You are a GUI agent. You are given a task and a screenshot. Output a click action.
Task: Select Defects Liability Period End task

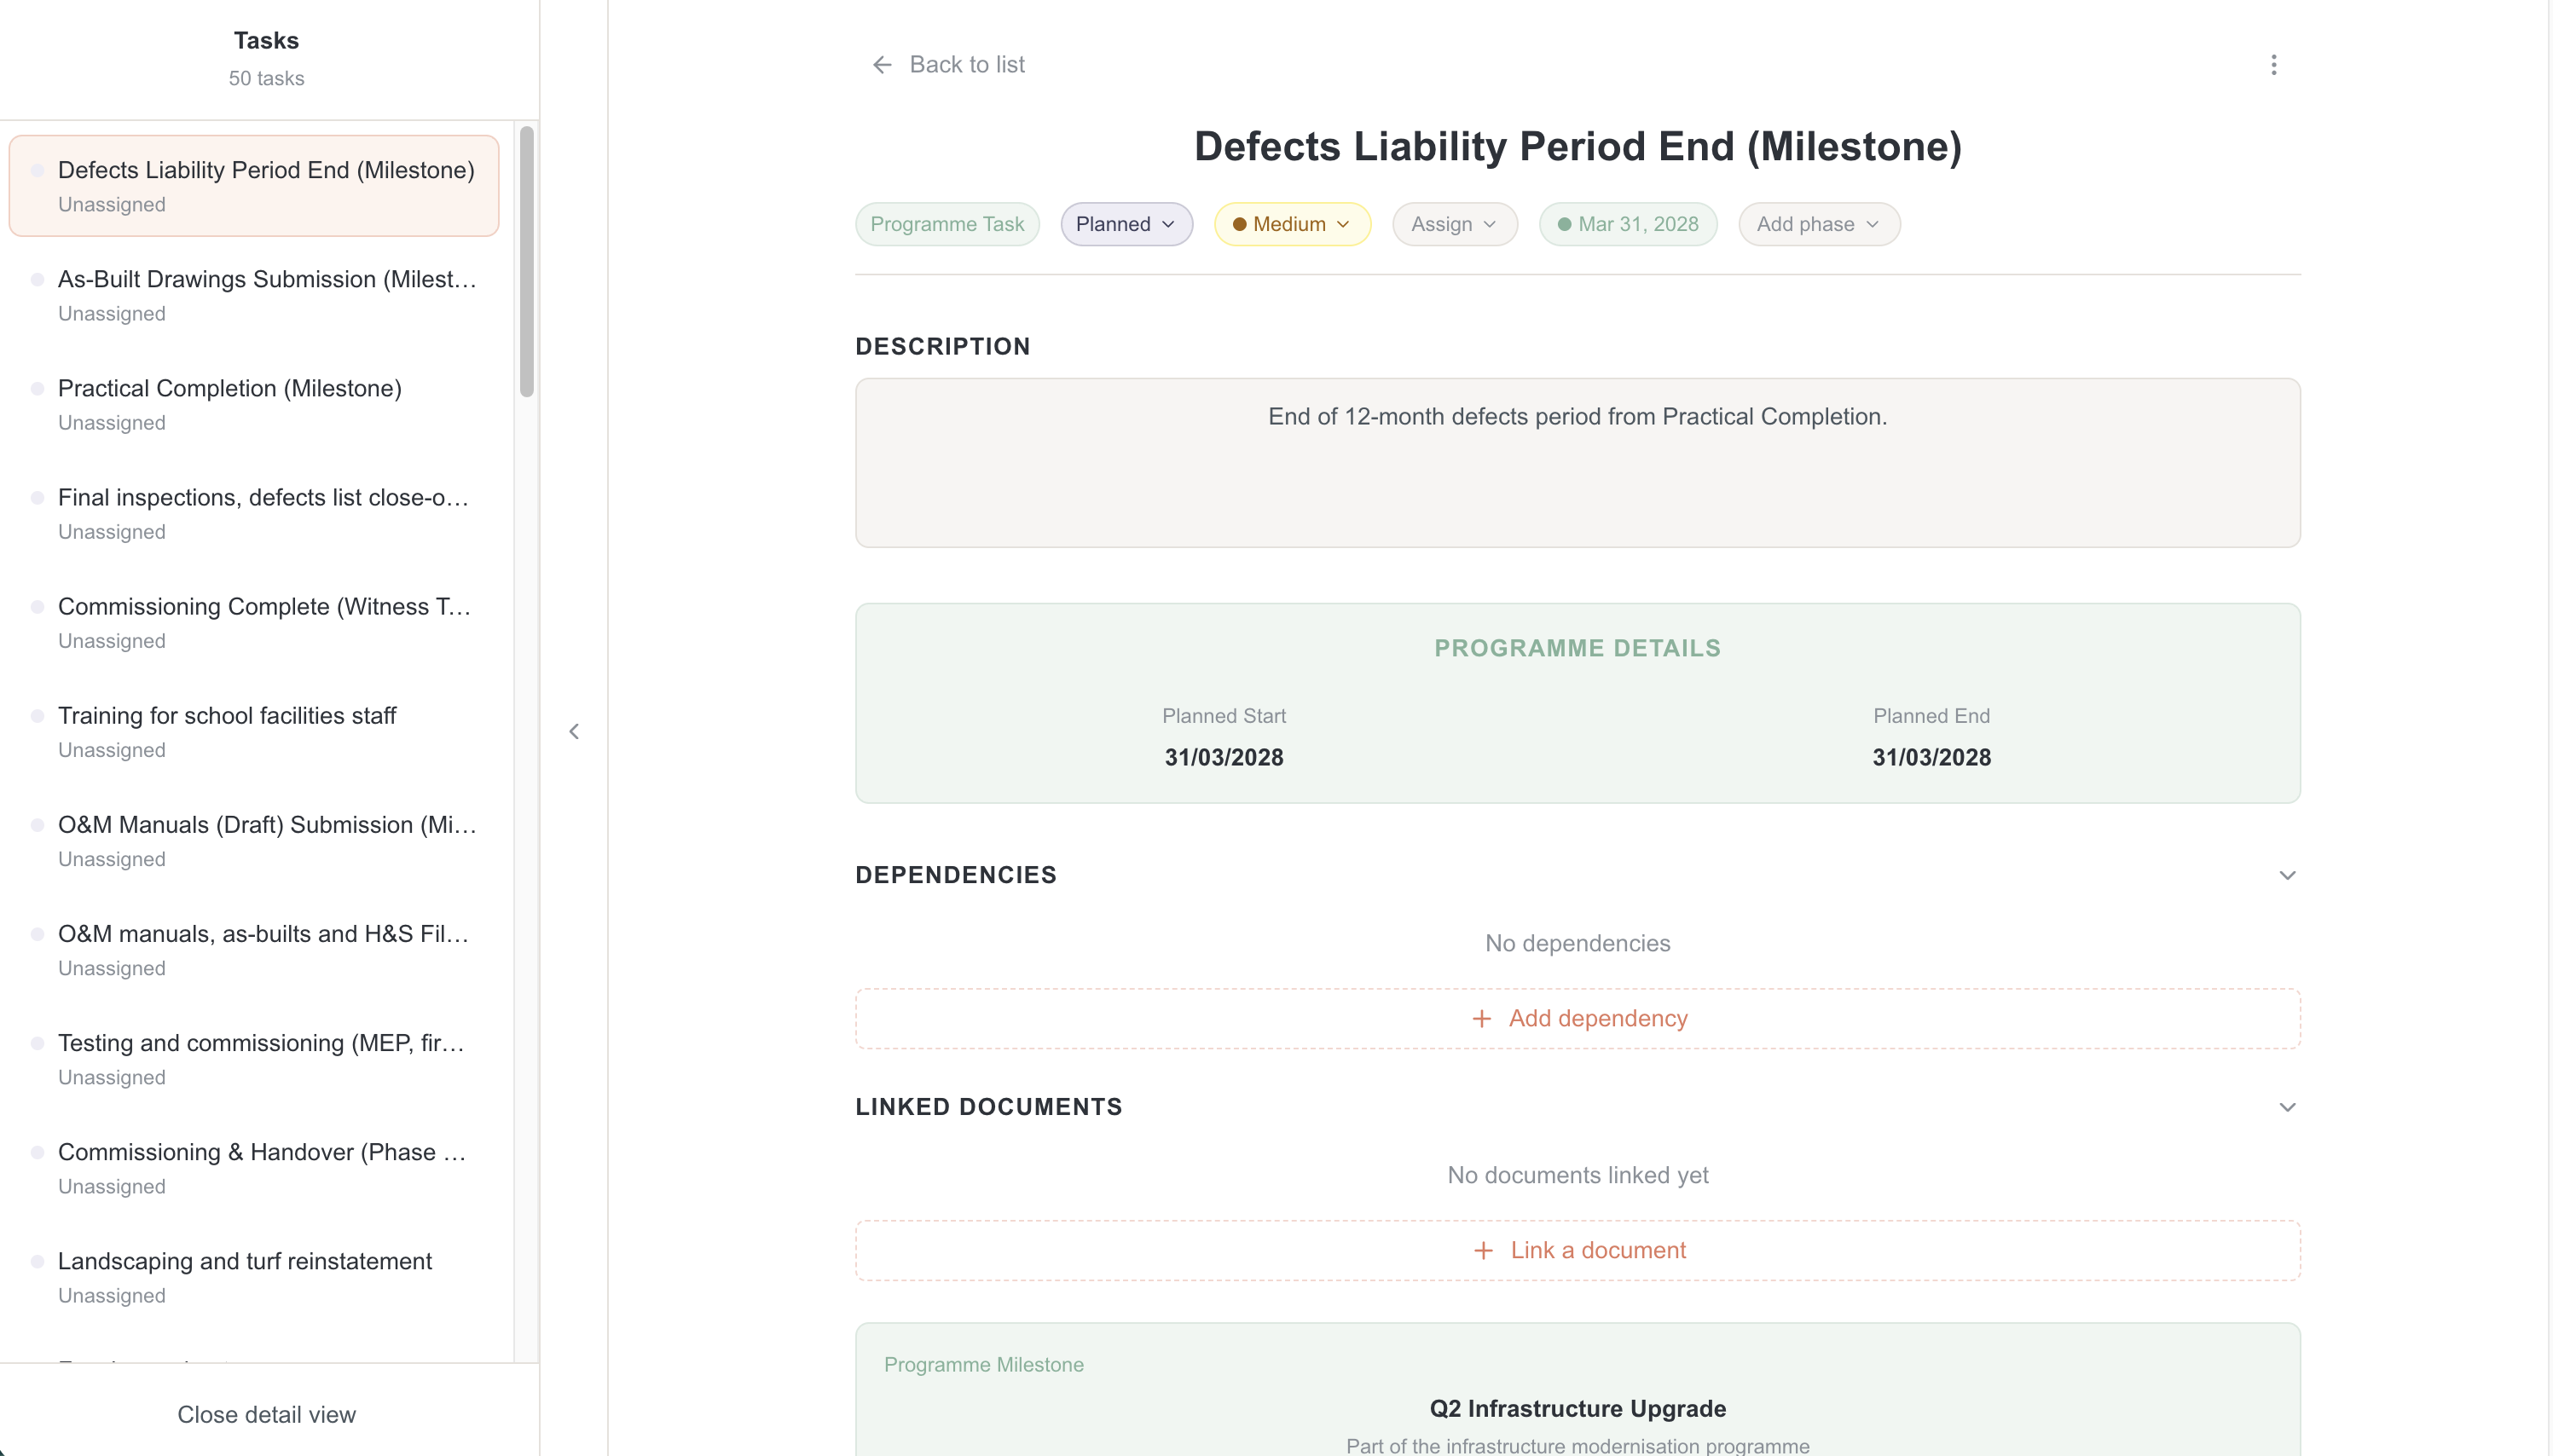click(254, 186)
